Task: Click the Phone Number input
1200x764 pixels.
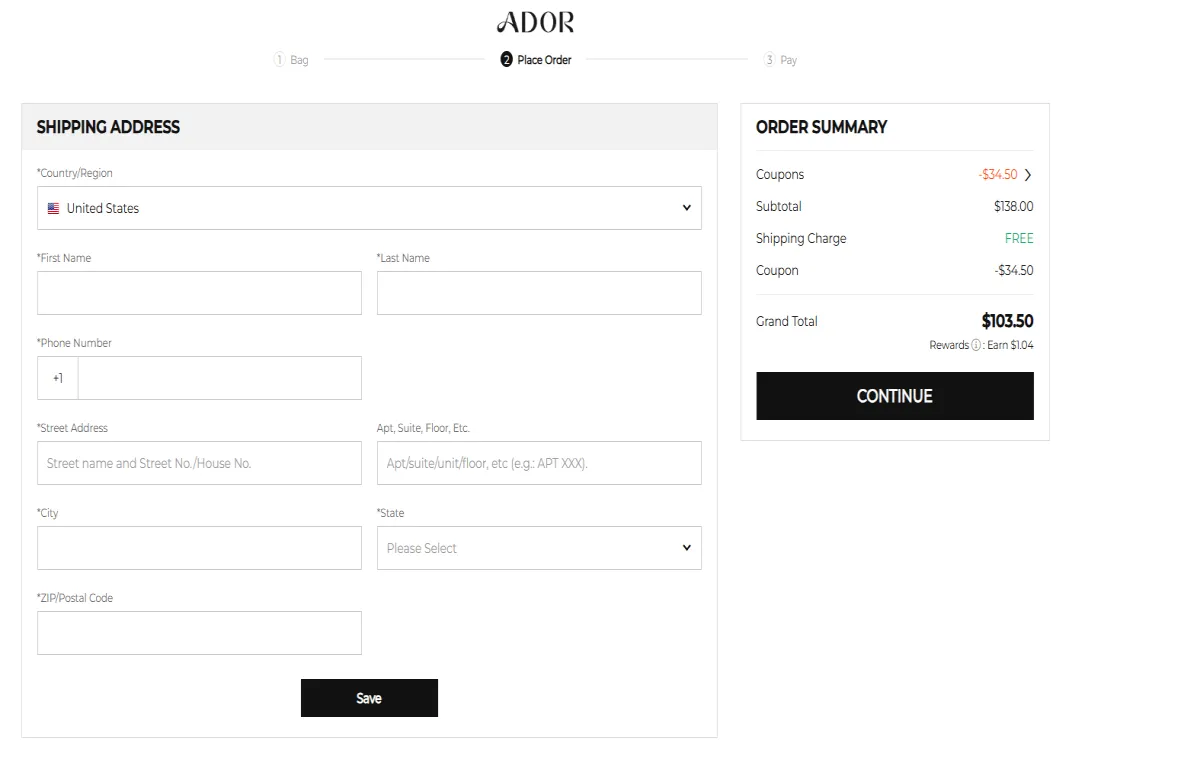Action: tap(219, 378)
